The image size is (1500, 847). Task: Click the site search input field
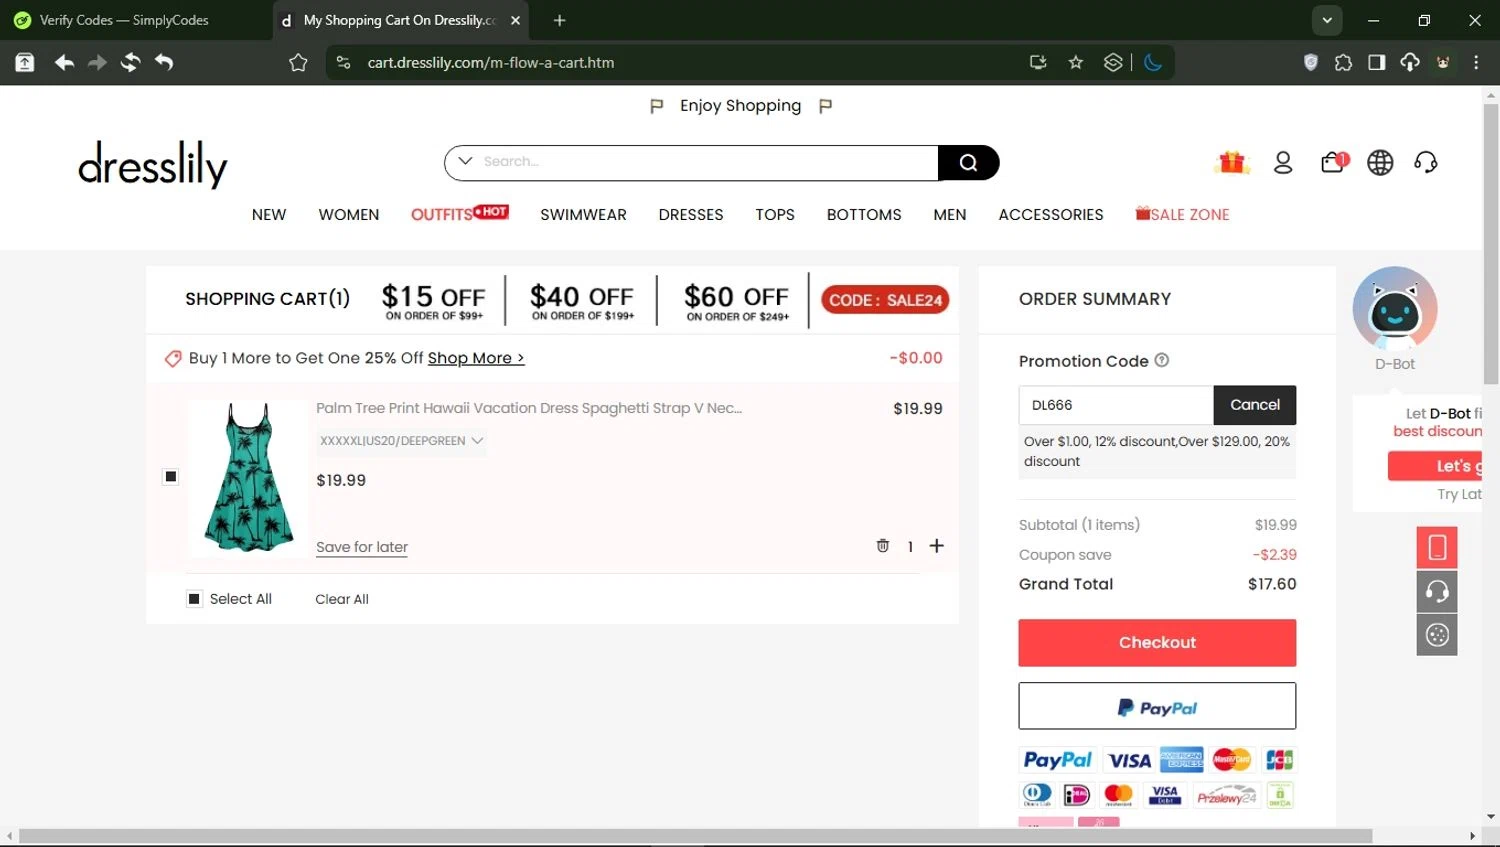pos(705,162)
